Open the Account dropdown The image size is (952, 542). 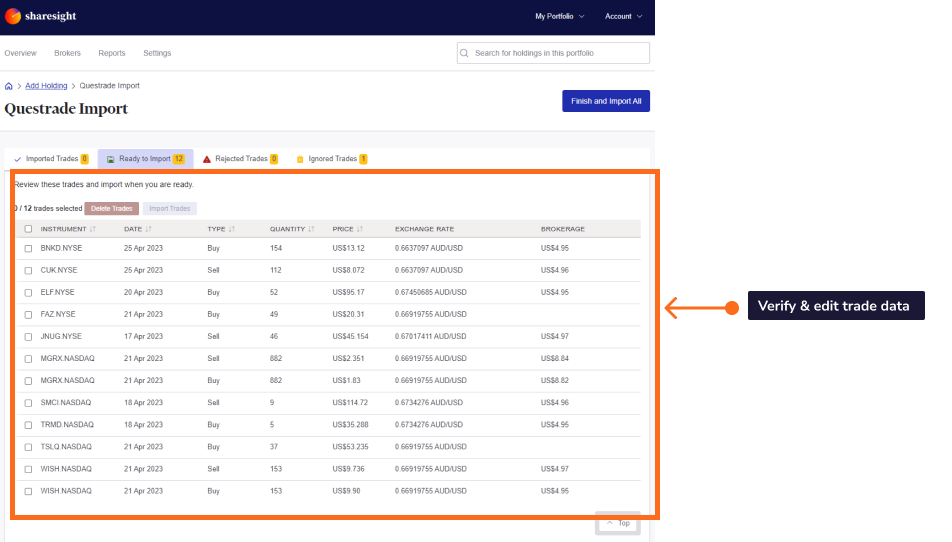623,16
